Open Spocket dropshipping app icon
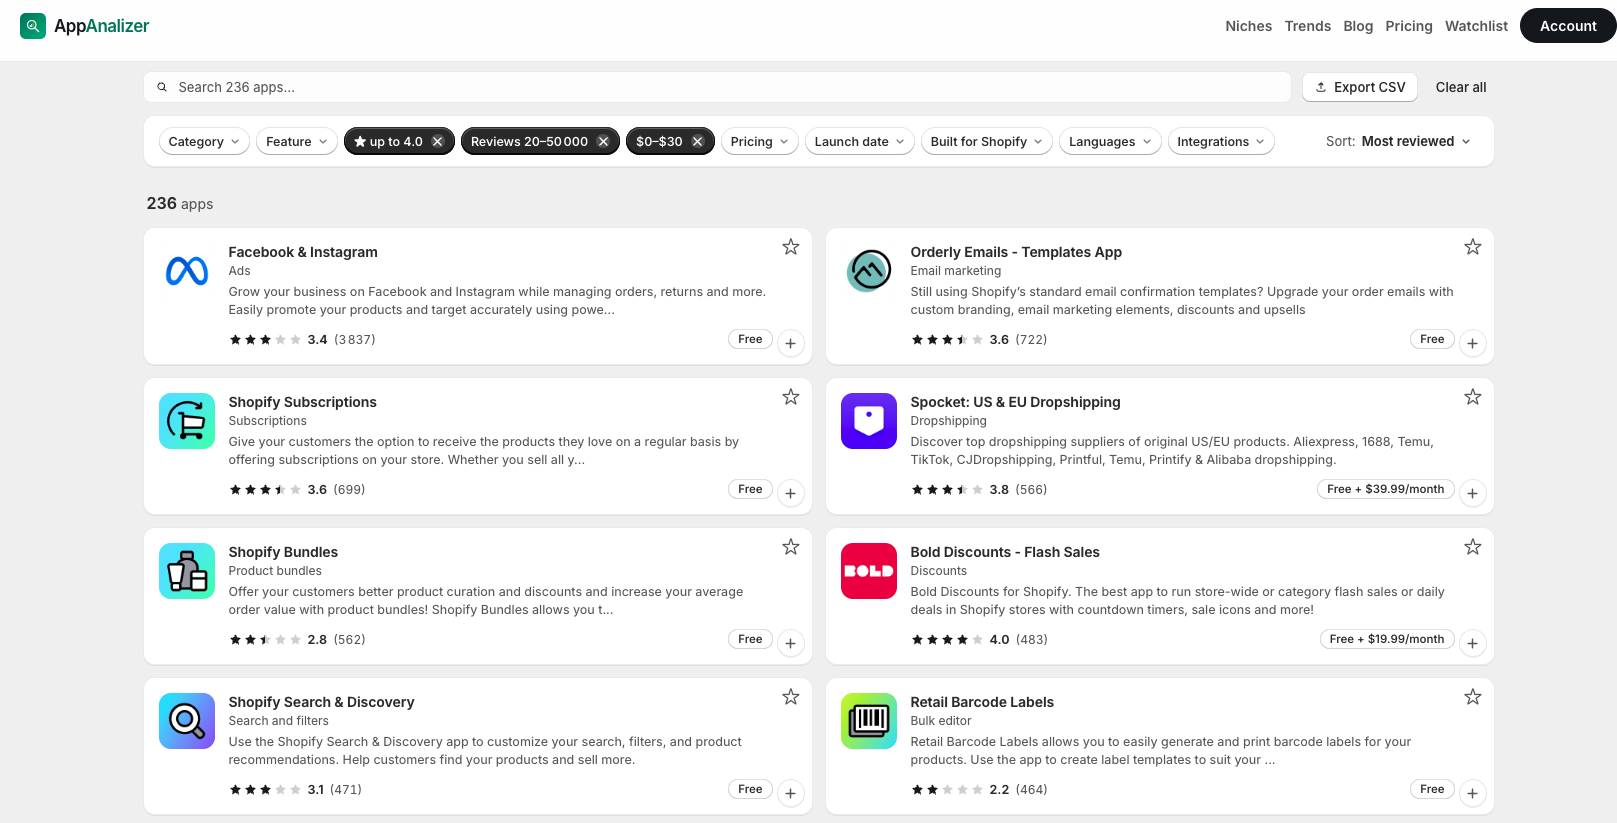The width and height of the screenshot is (1617, 823). click(869, 421)
